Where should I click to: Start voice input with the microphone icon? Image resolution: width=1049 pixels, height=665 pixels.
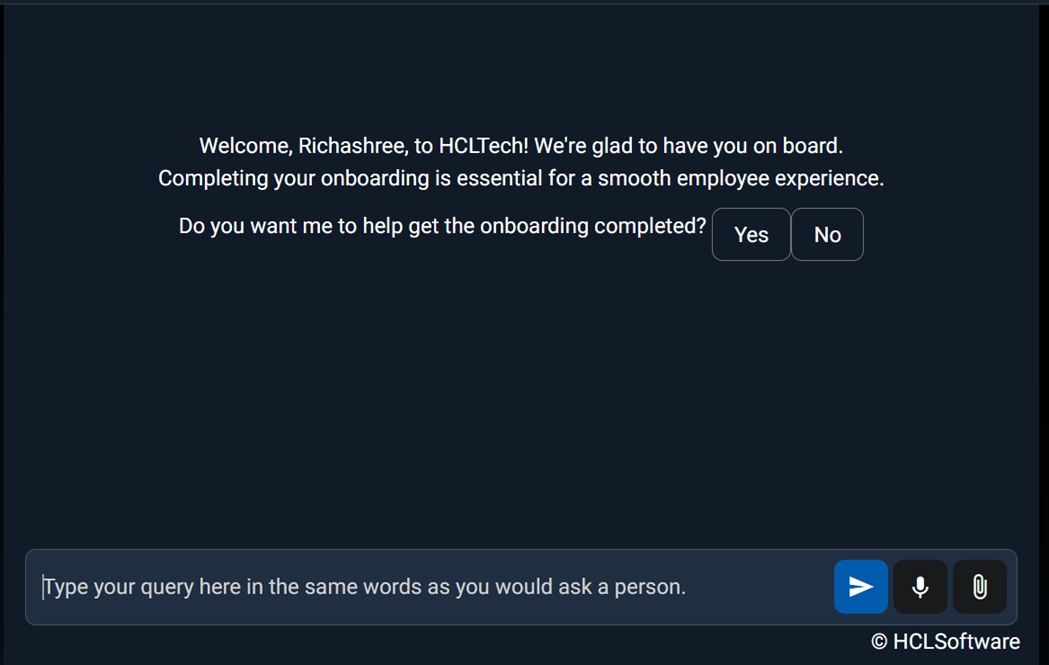(x=920, y=587)
